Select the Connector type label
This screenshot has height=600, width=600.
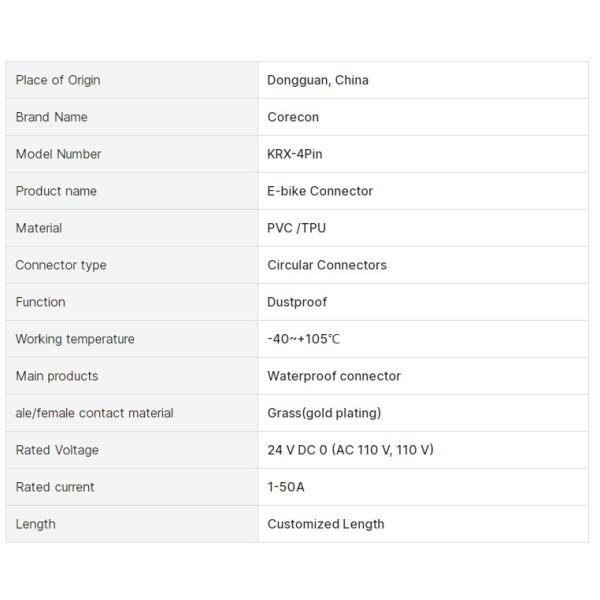(x=61, y=265)
